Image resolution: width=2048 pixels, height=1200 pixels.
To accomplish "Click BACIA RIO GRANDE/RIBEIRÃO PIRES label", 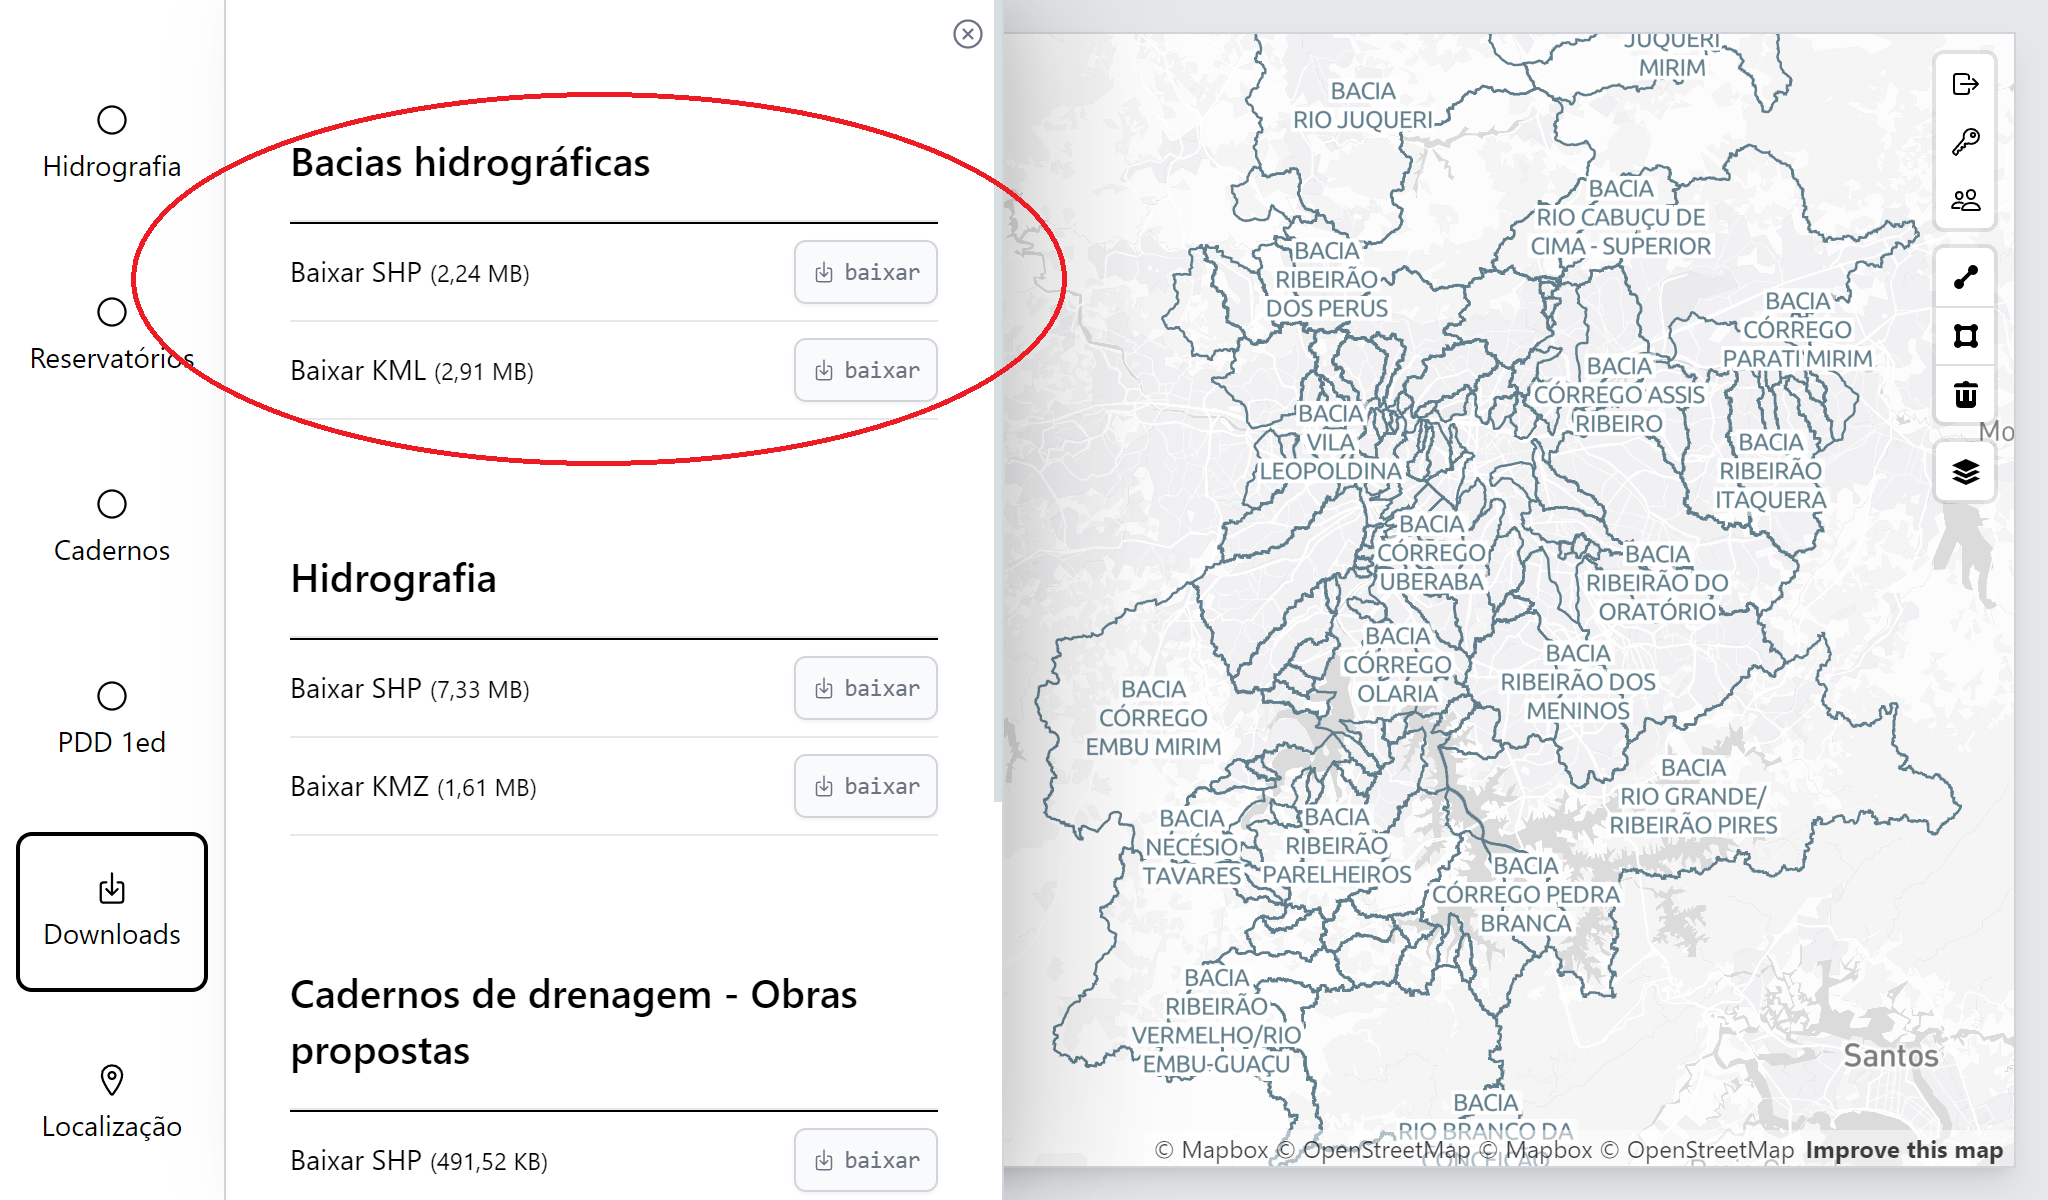I will tap(1693, 797).
